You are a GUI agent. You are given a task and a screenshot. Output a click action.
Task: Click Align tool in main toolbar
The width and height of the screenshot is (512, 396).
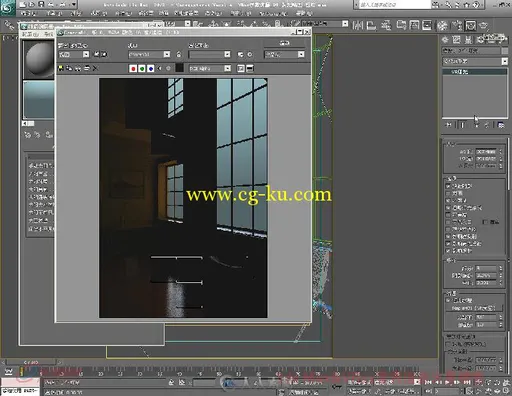pyautogui.click(x=371, y=25)
